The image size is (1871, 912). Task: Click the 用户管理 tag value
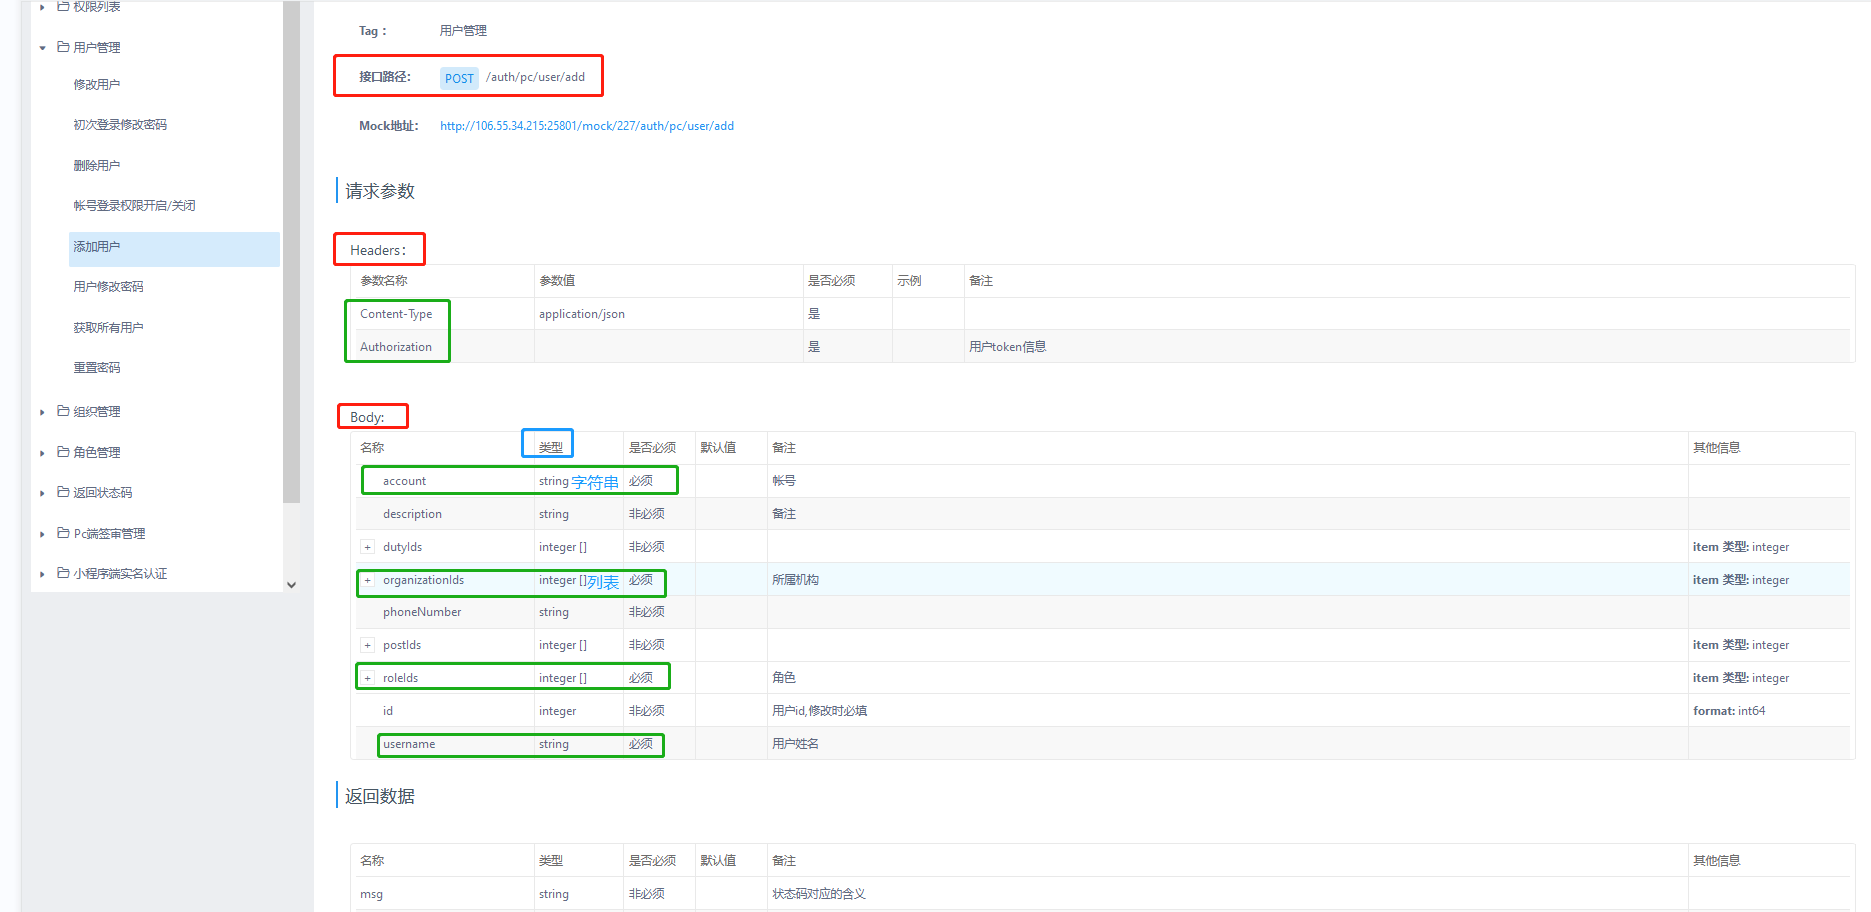[x=463, y=31]
